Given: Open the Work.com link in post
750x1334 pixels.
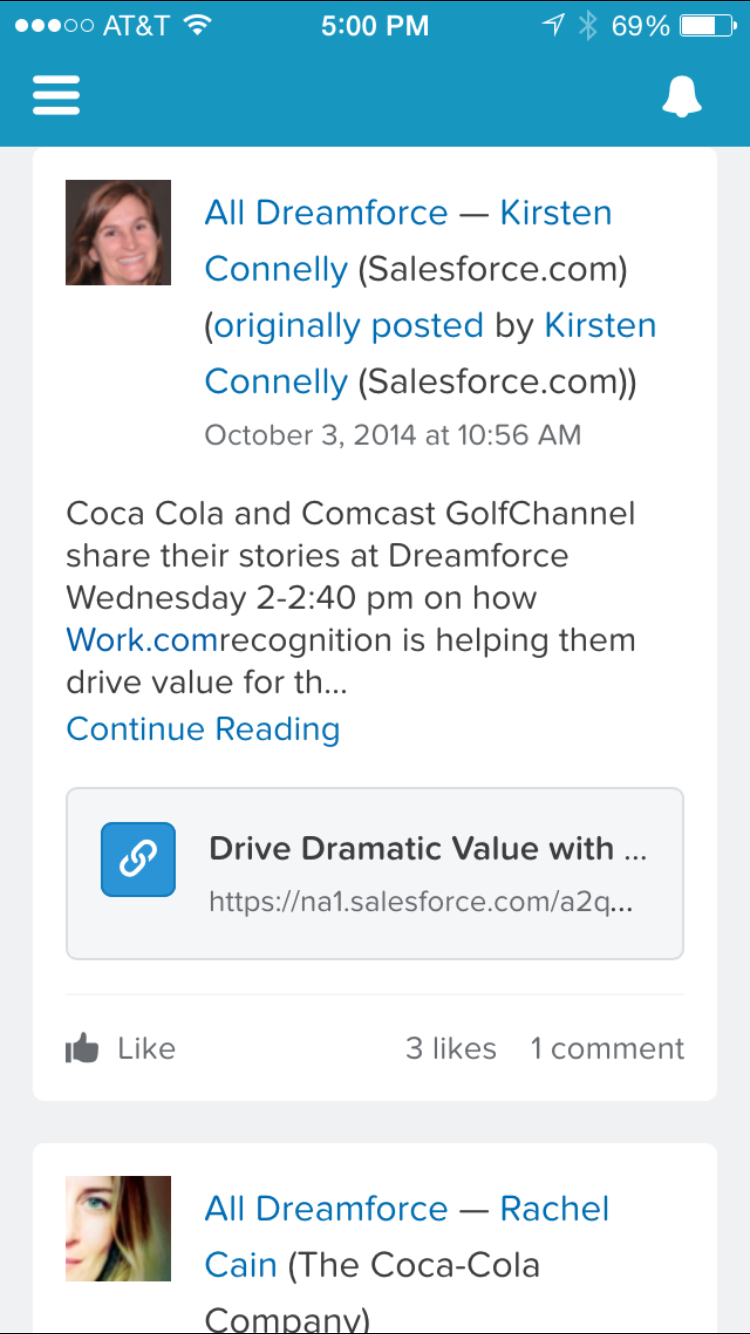Looking at the screenshot, I should 142,640.
